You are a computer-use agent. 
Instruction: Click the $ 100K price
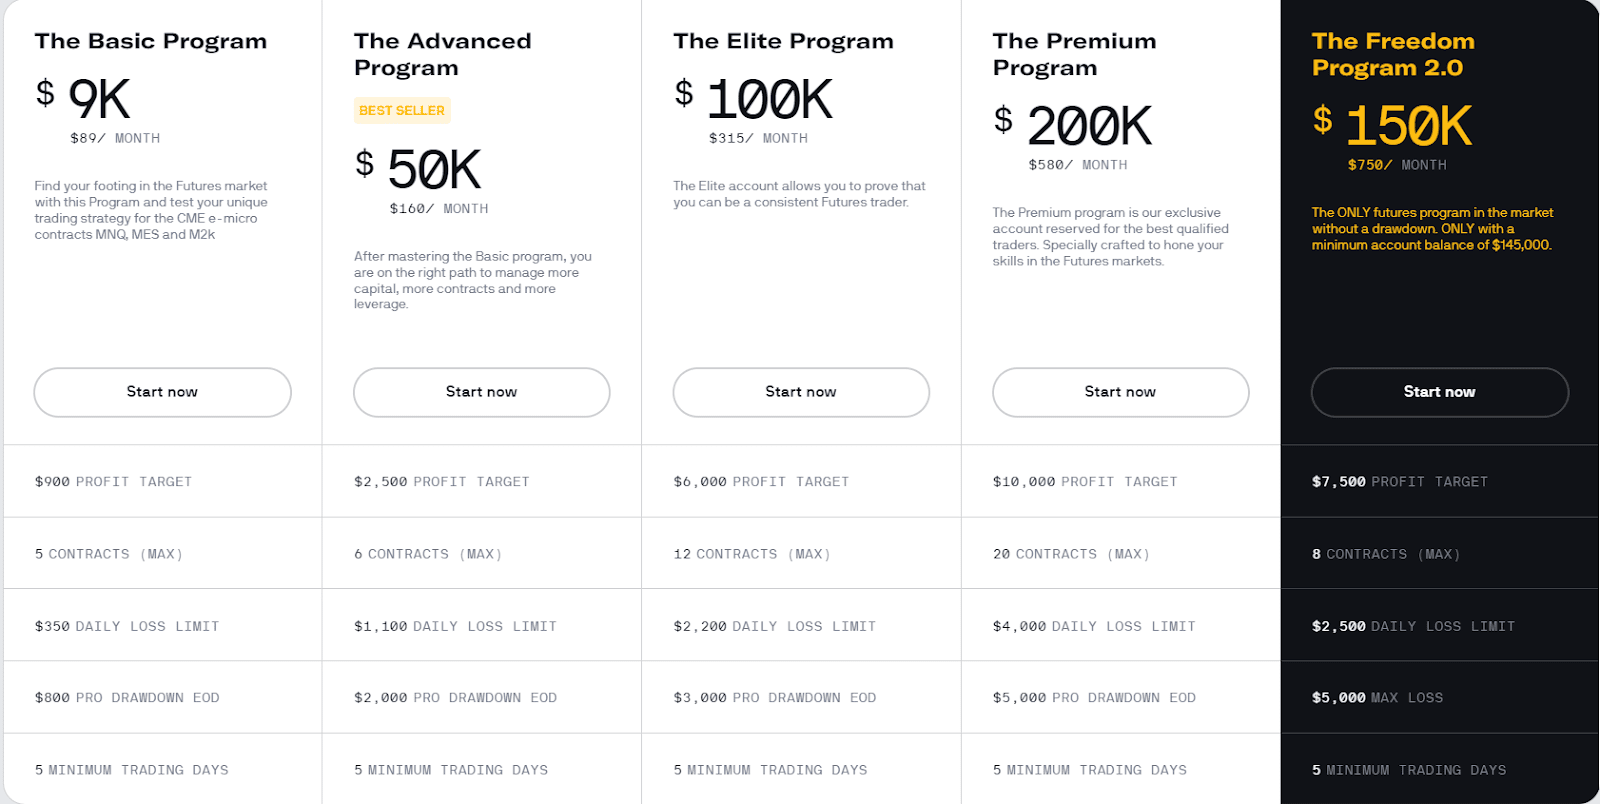coord(753,98)
